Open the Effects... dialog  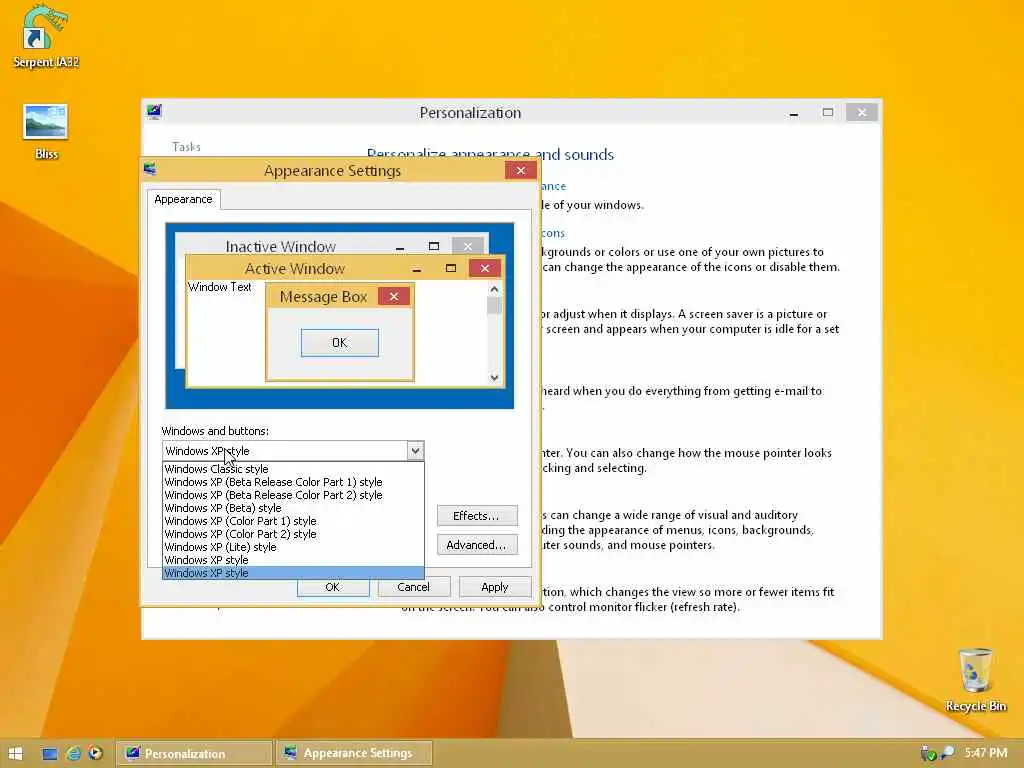(477, 516)
